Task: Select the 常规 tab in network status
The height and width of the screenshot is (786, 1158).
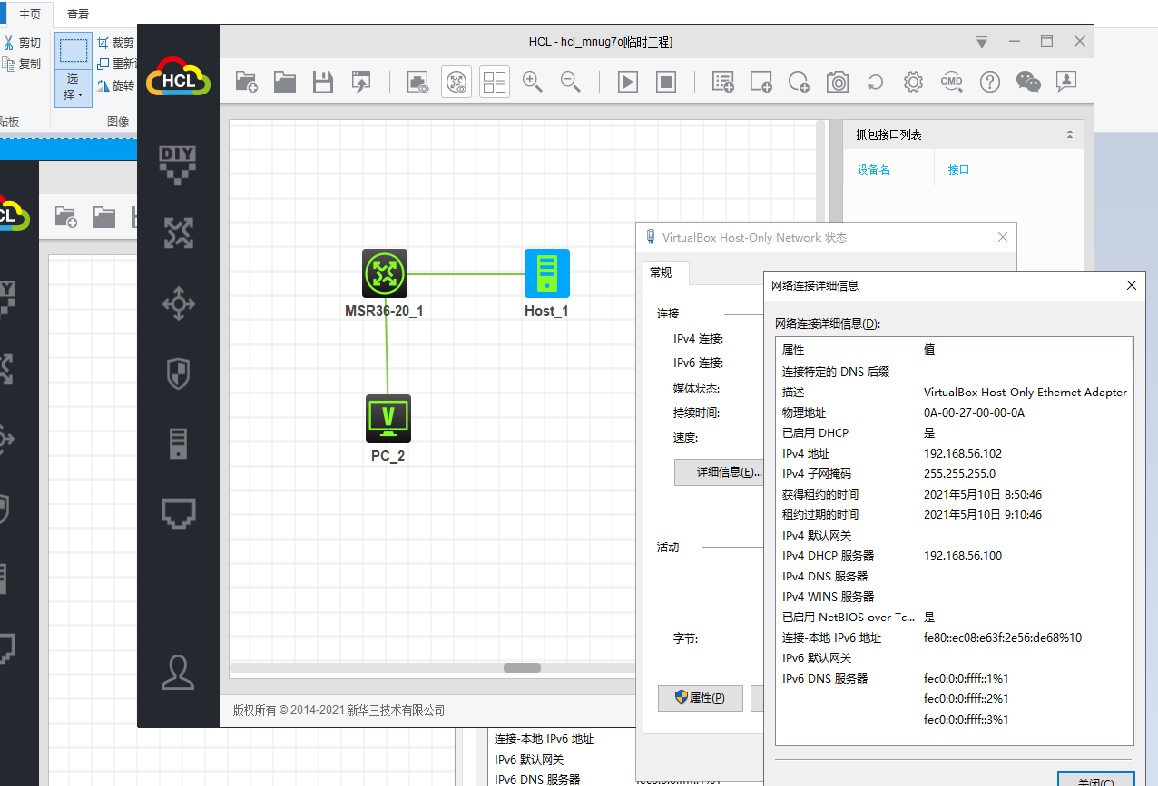Action: tap(662, 273)
